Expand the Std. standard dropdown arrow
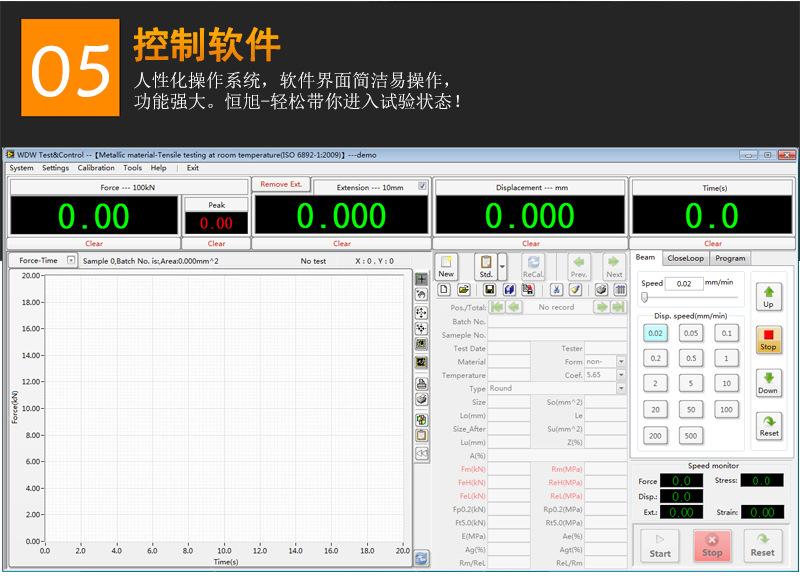800x588 pixels. [502, 266]
